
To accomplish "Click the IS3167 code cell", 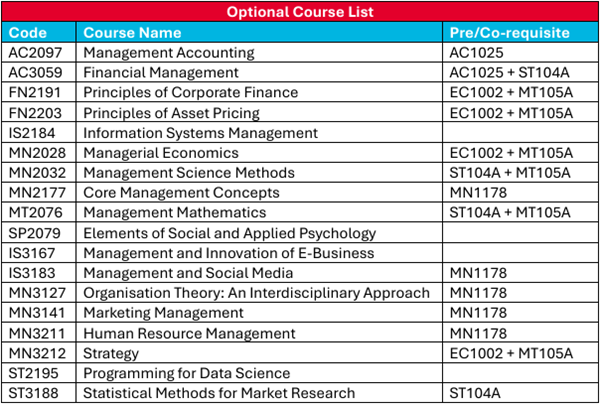I will (x=32, y=252).
